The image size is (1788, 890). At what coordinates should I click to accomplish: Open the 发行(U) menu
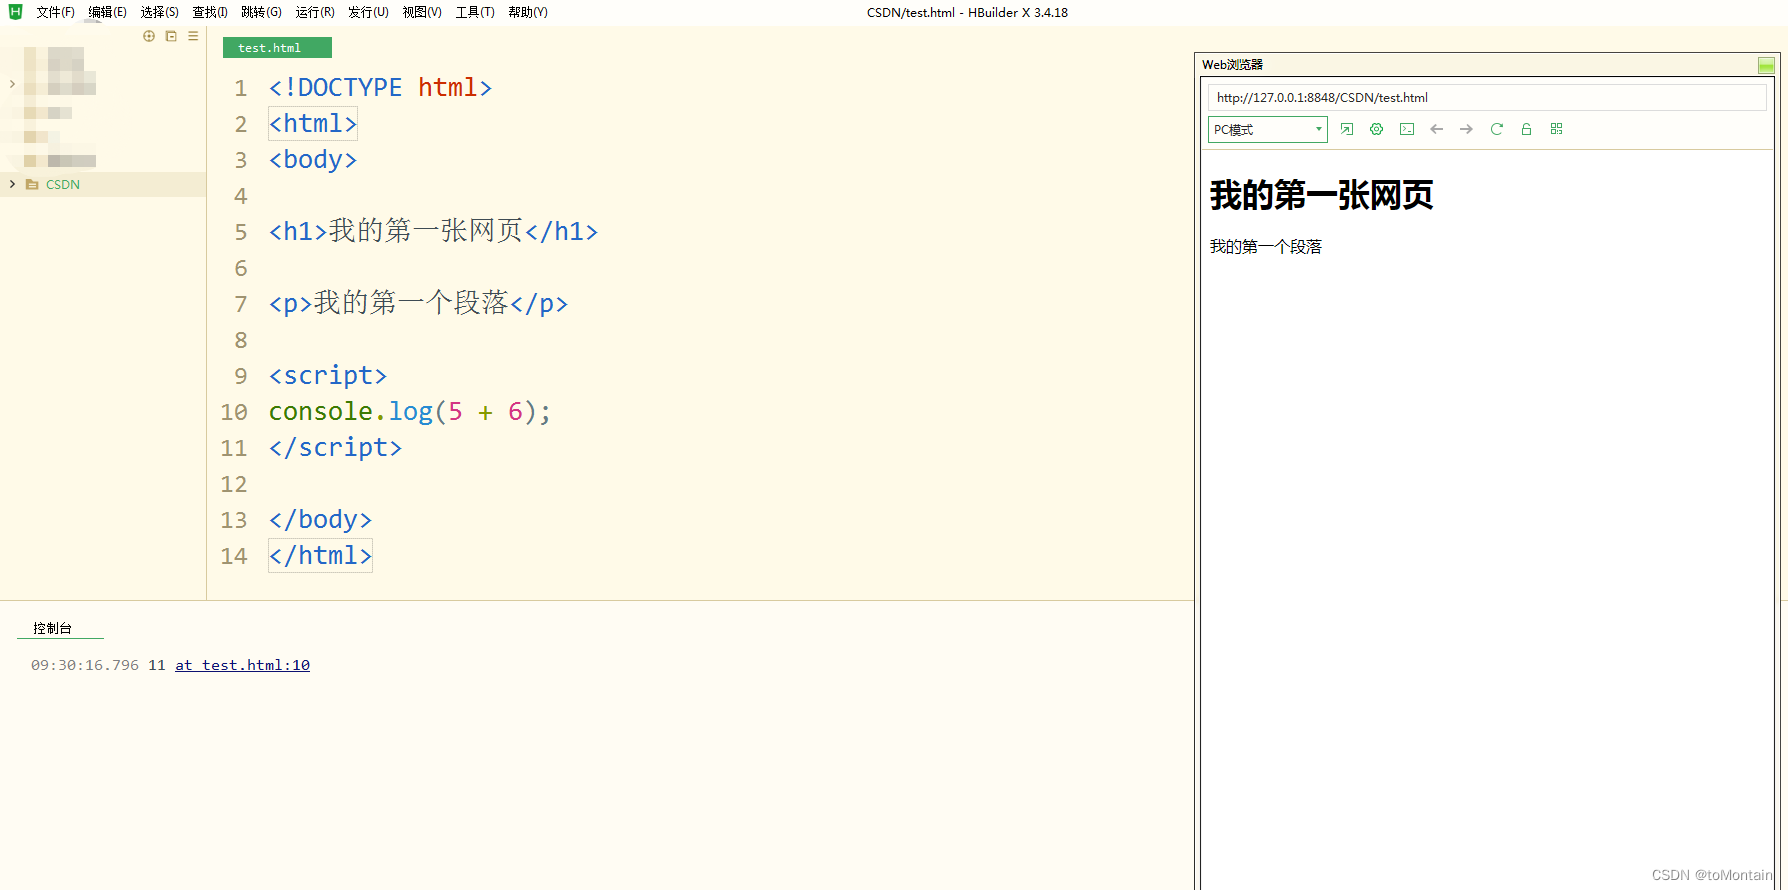click(368, 12)
